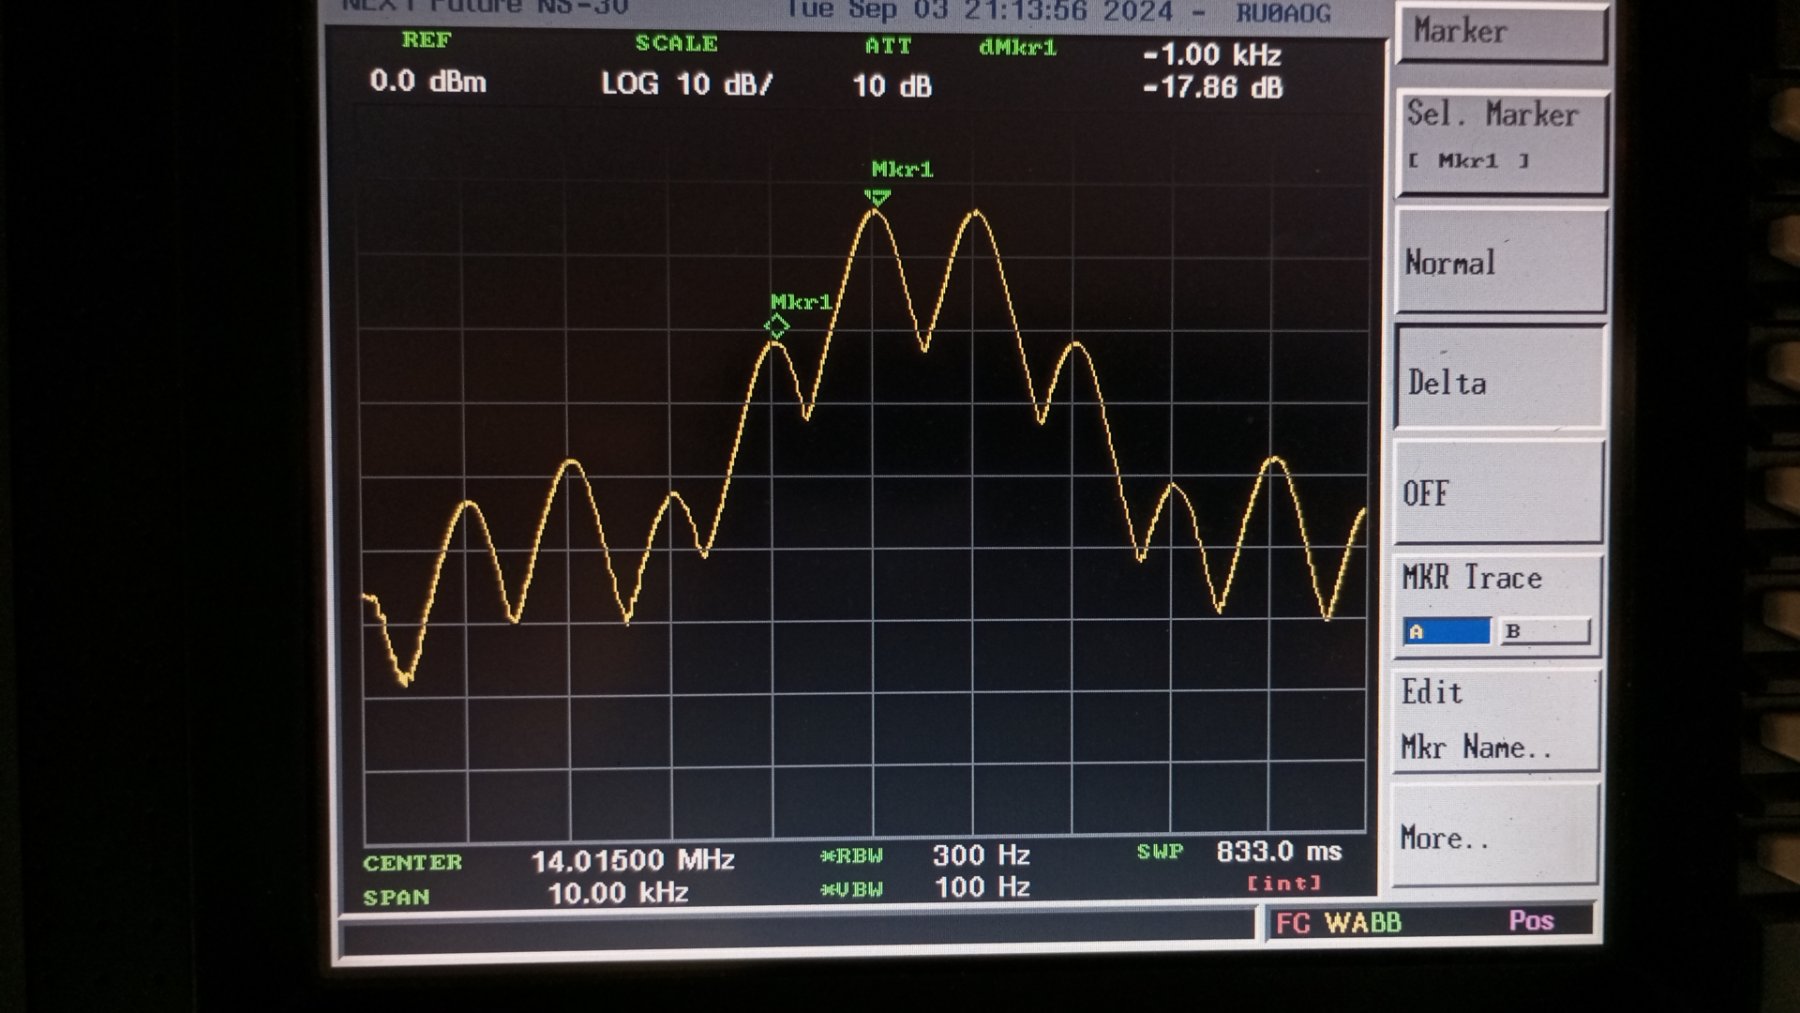Screen dimensions: 1800x1013
Task: Choose MKR Trace B
Action: pyautogui.click(x=1545, y=631)
